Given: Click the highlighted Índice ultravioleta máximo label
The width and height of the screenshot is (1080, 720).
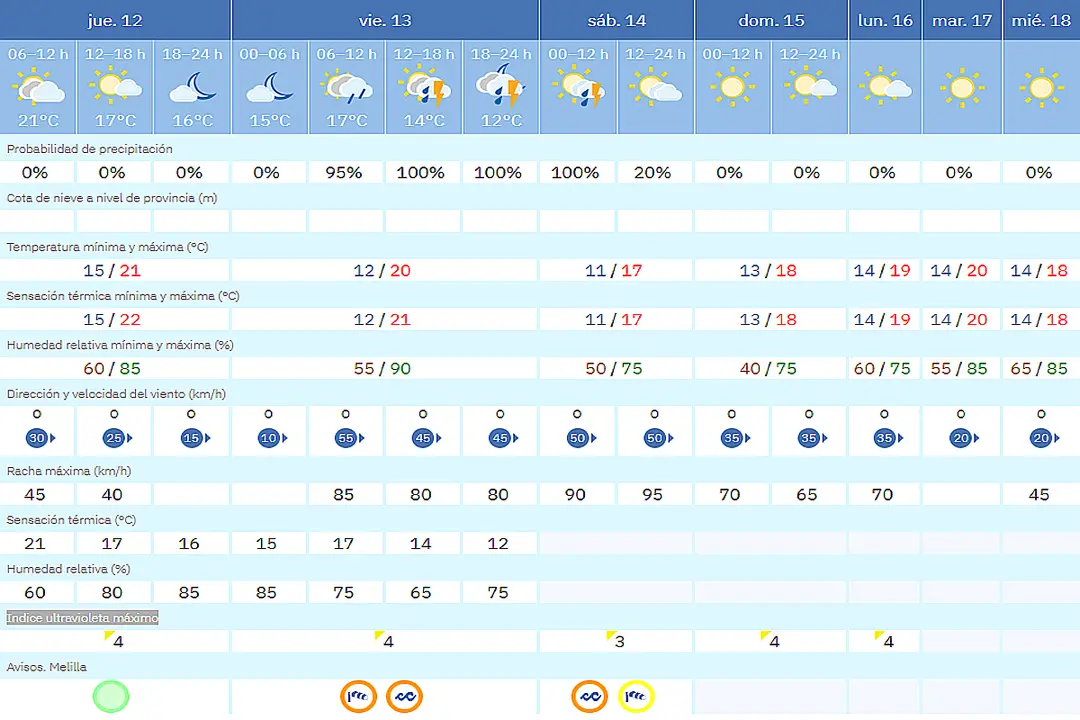Looking at the screenshot, I should tap(83, 617).
